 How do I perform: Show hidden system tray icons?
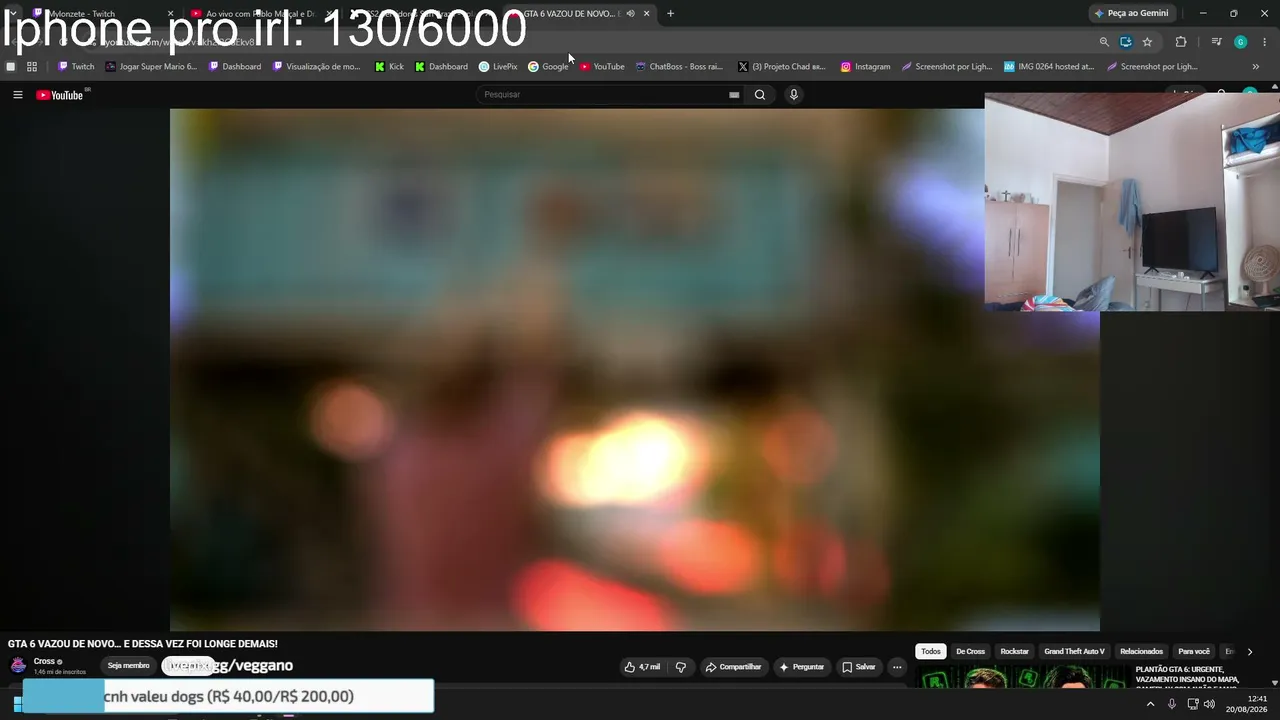[1150, 704]
